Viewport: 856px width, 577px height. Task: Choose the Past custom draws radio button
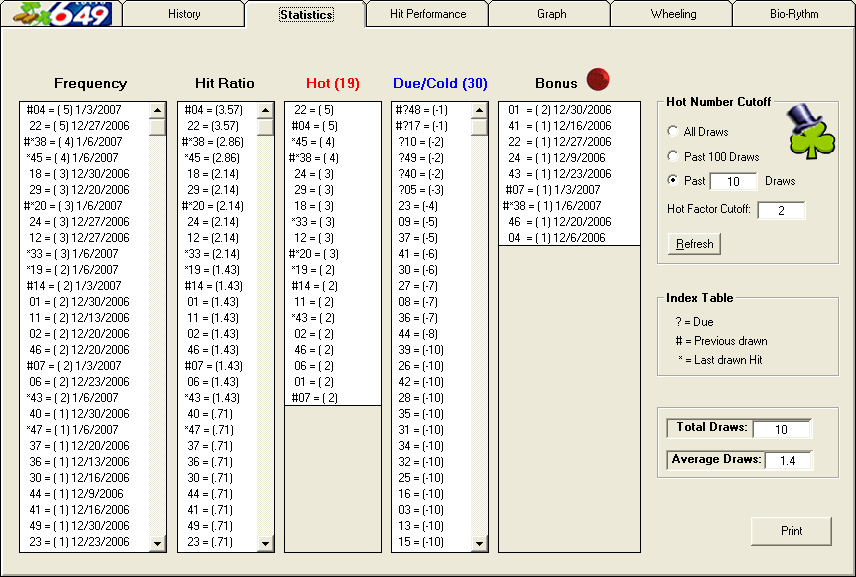673,181
